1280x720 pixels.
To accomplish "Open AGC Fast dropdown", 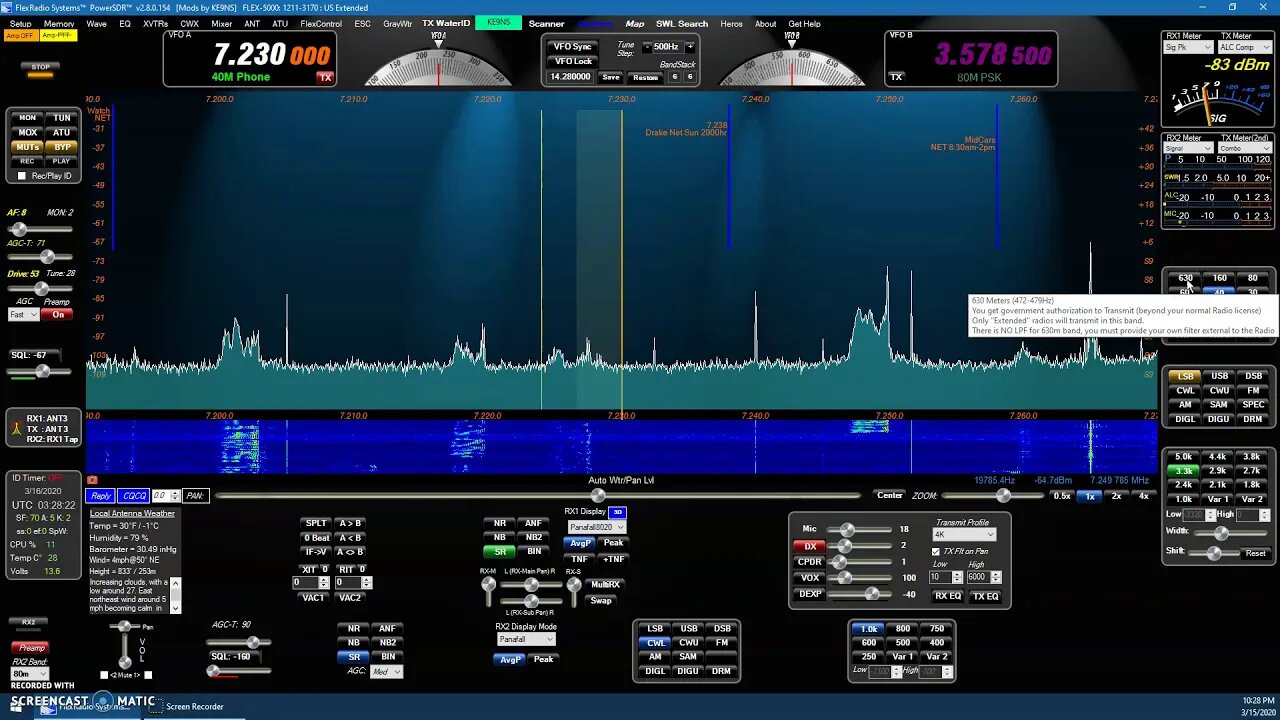I will pos(23,314).
